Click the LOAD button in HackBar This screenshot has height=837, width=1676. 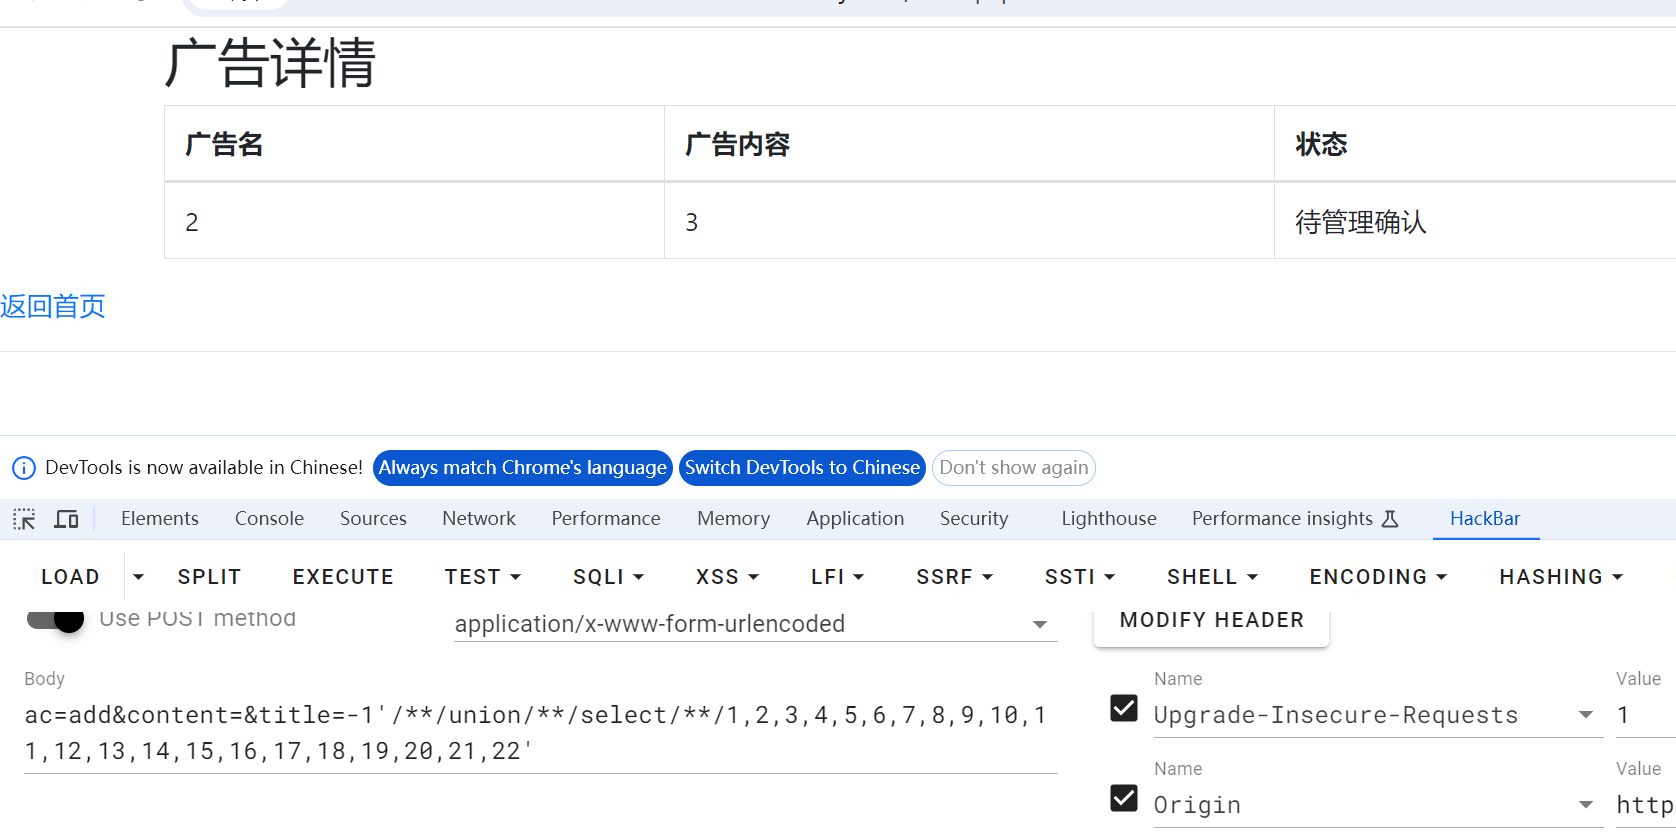point(70,577)
